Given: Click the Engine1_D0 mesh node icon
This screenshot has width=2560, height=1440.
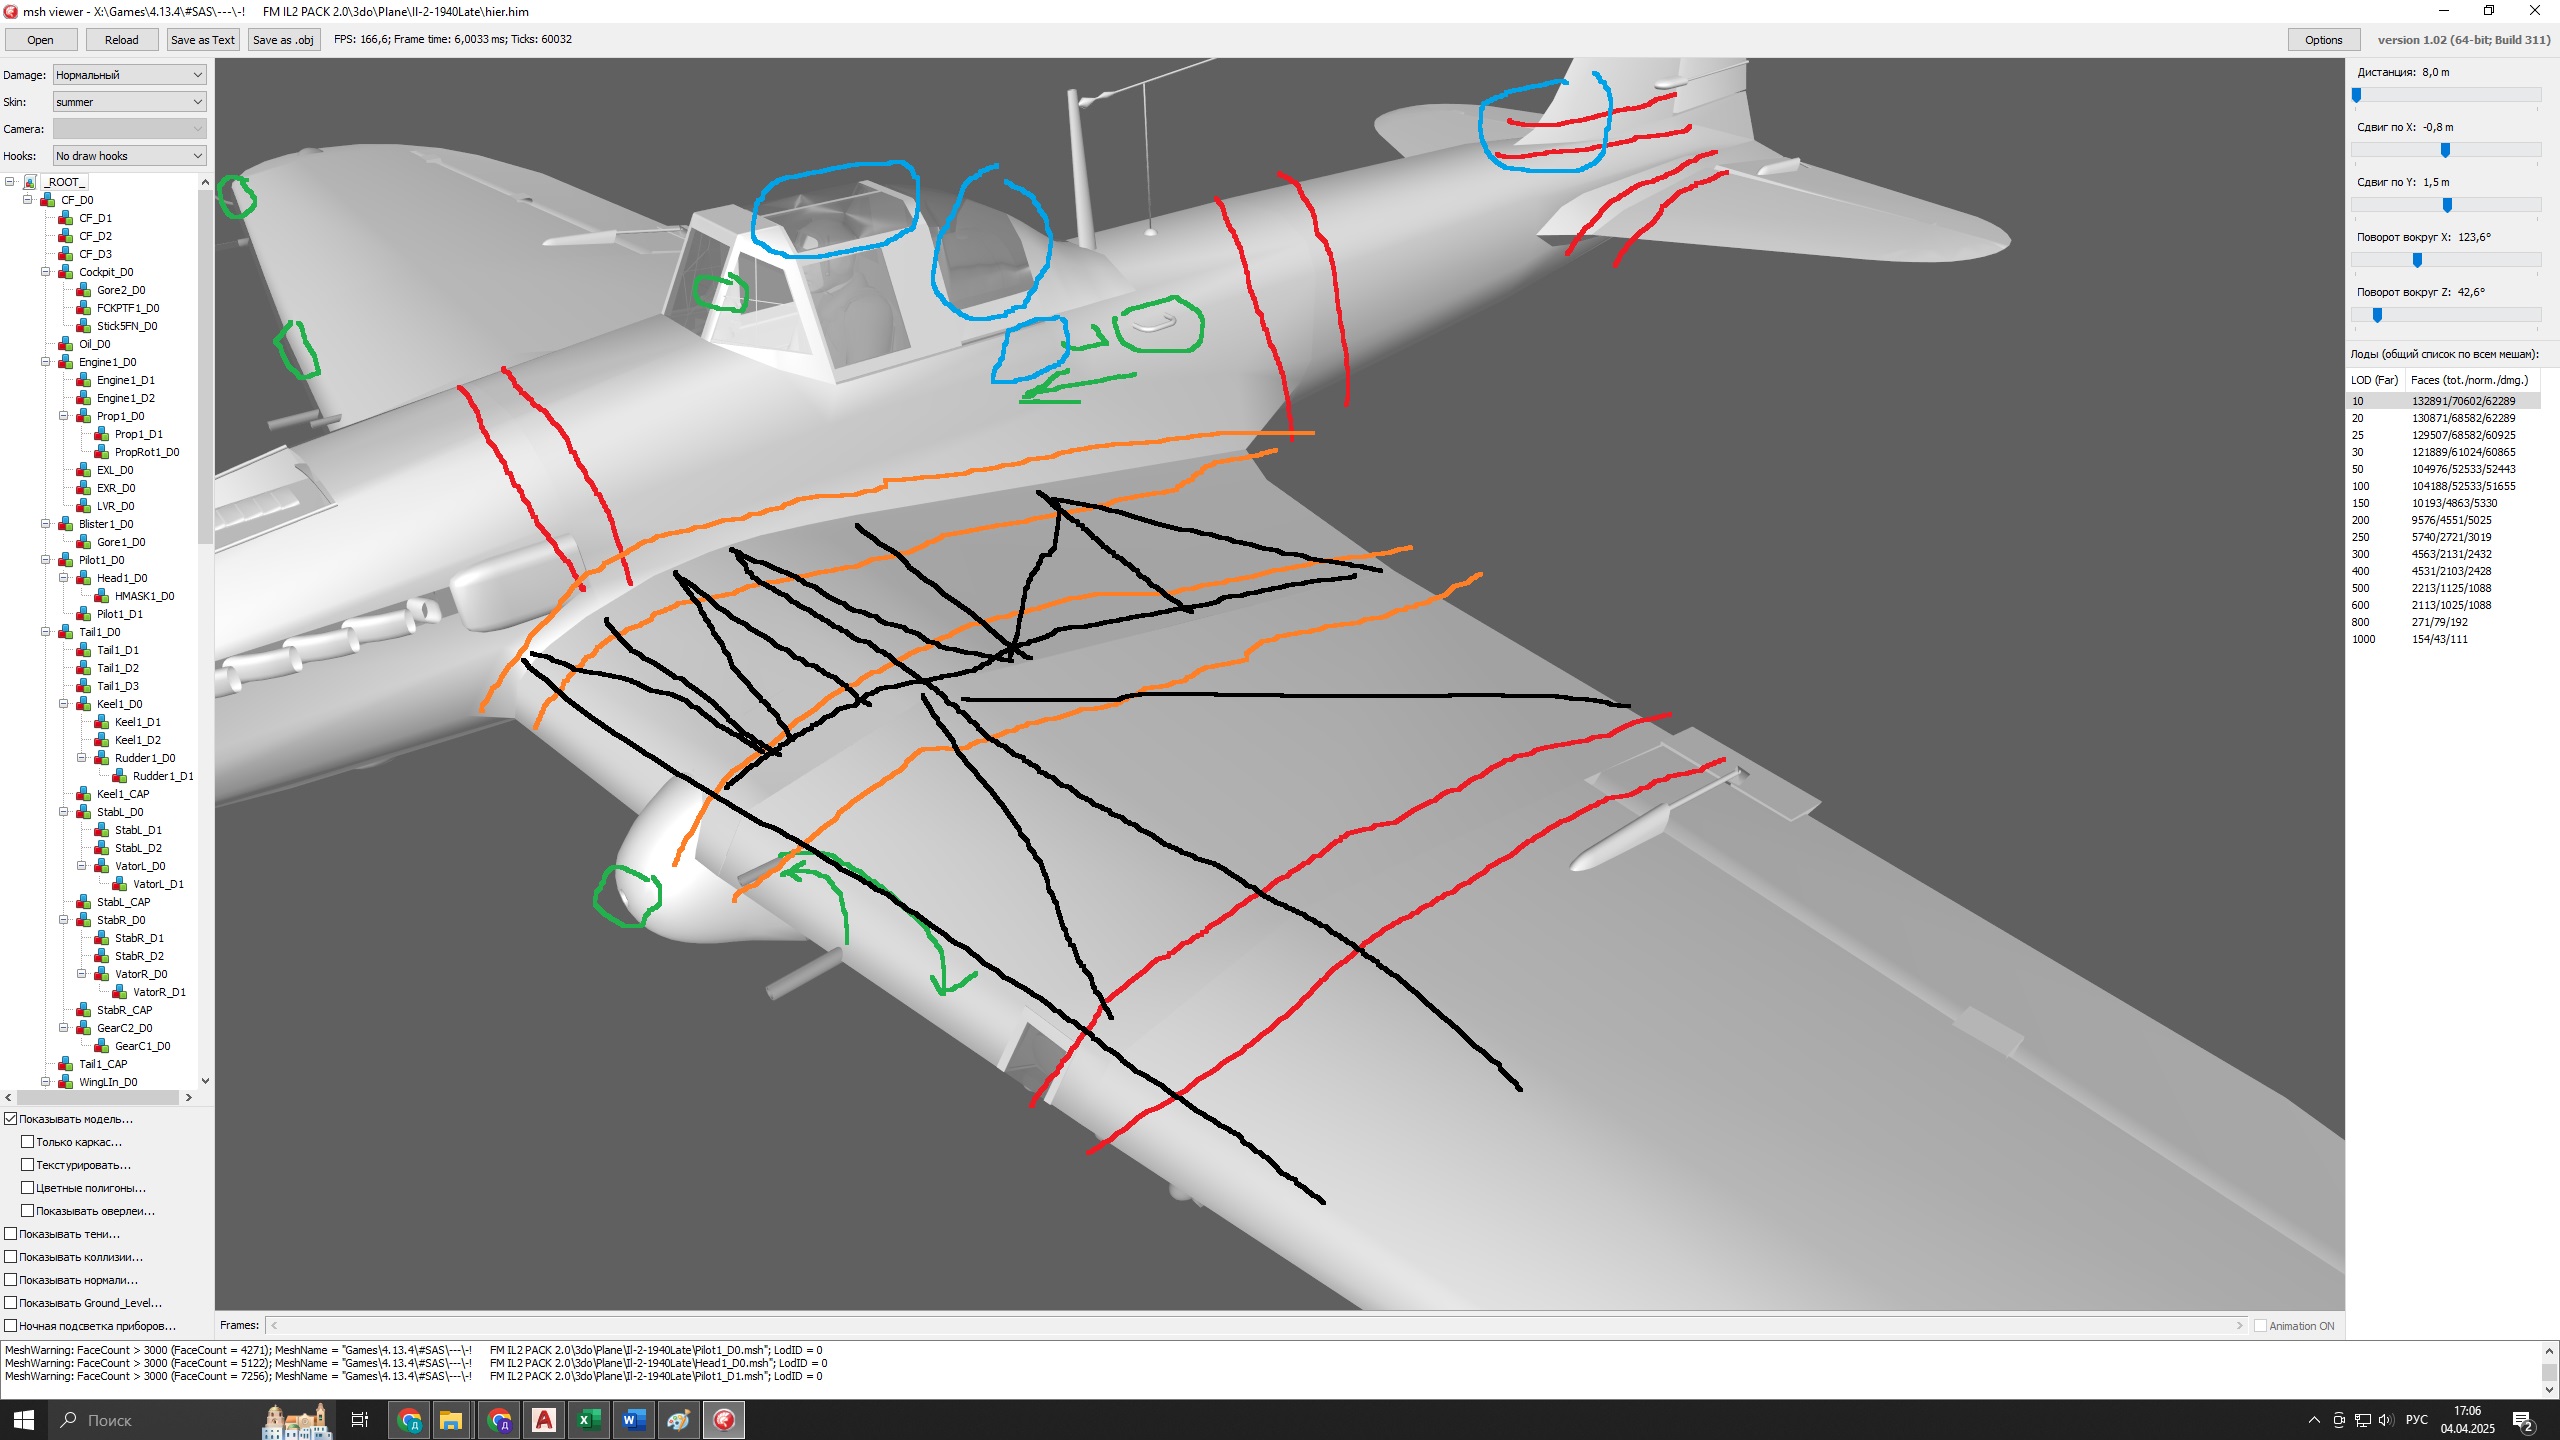Looking at the screenshot, I should [66, 362].
